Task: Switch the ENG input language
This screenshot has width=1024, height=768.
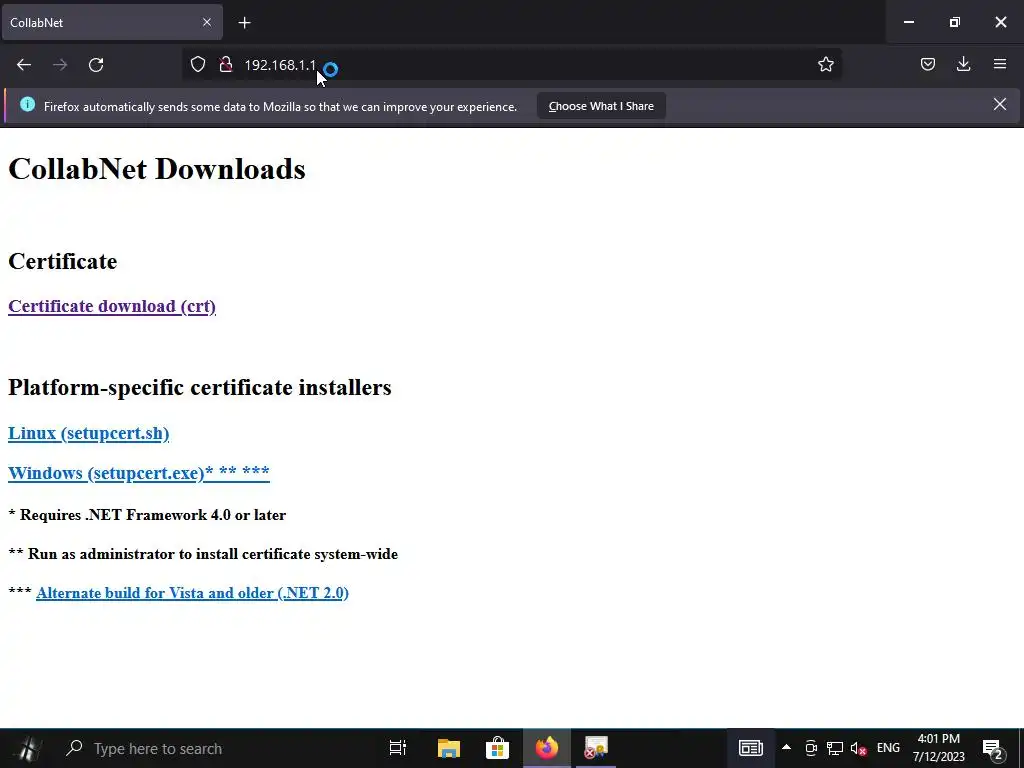Action: (x=888, y=748)
